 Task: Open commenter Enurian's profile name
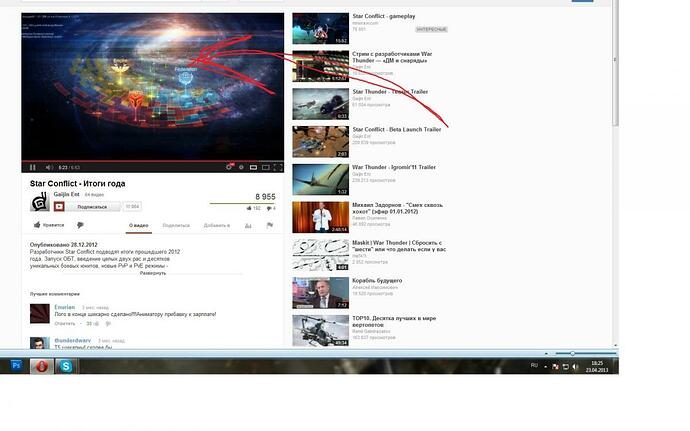[x=65, y=307]
